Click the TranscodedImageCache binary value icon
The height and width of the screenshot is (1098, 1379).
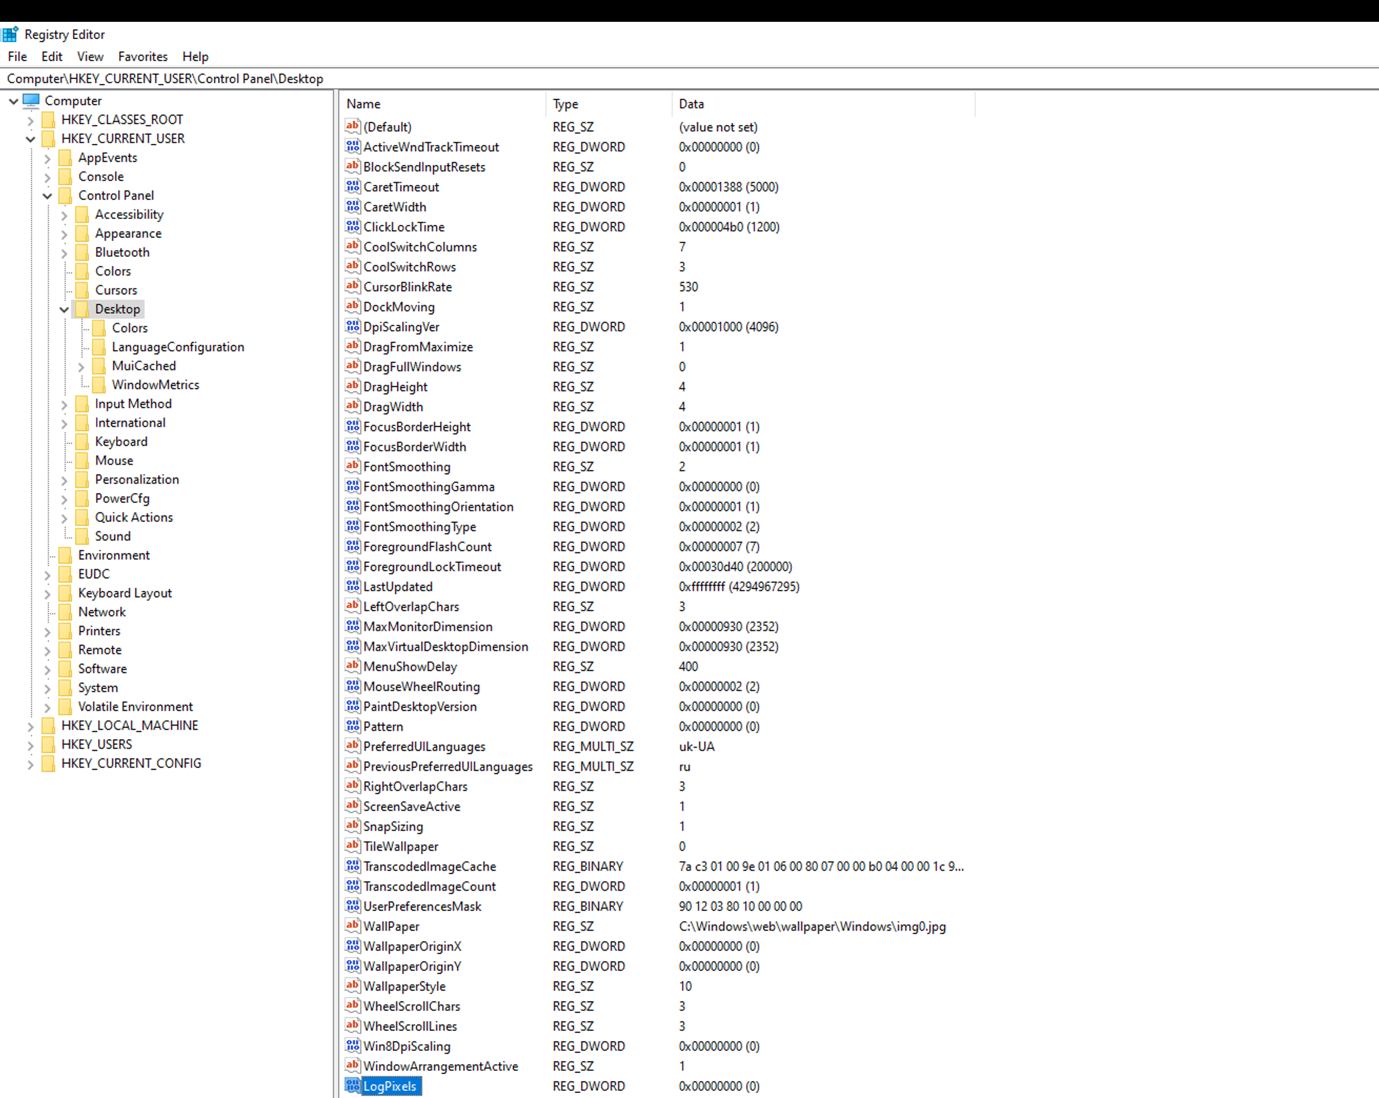352,866
